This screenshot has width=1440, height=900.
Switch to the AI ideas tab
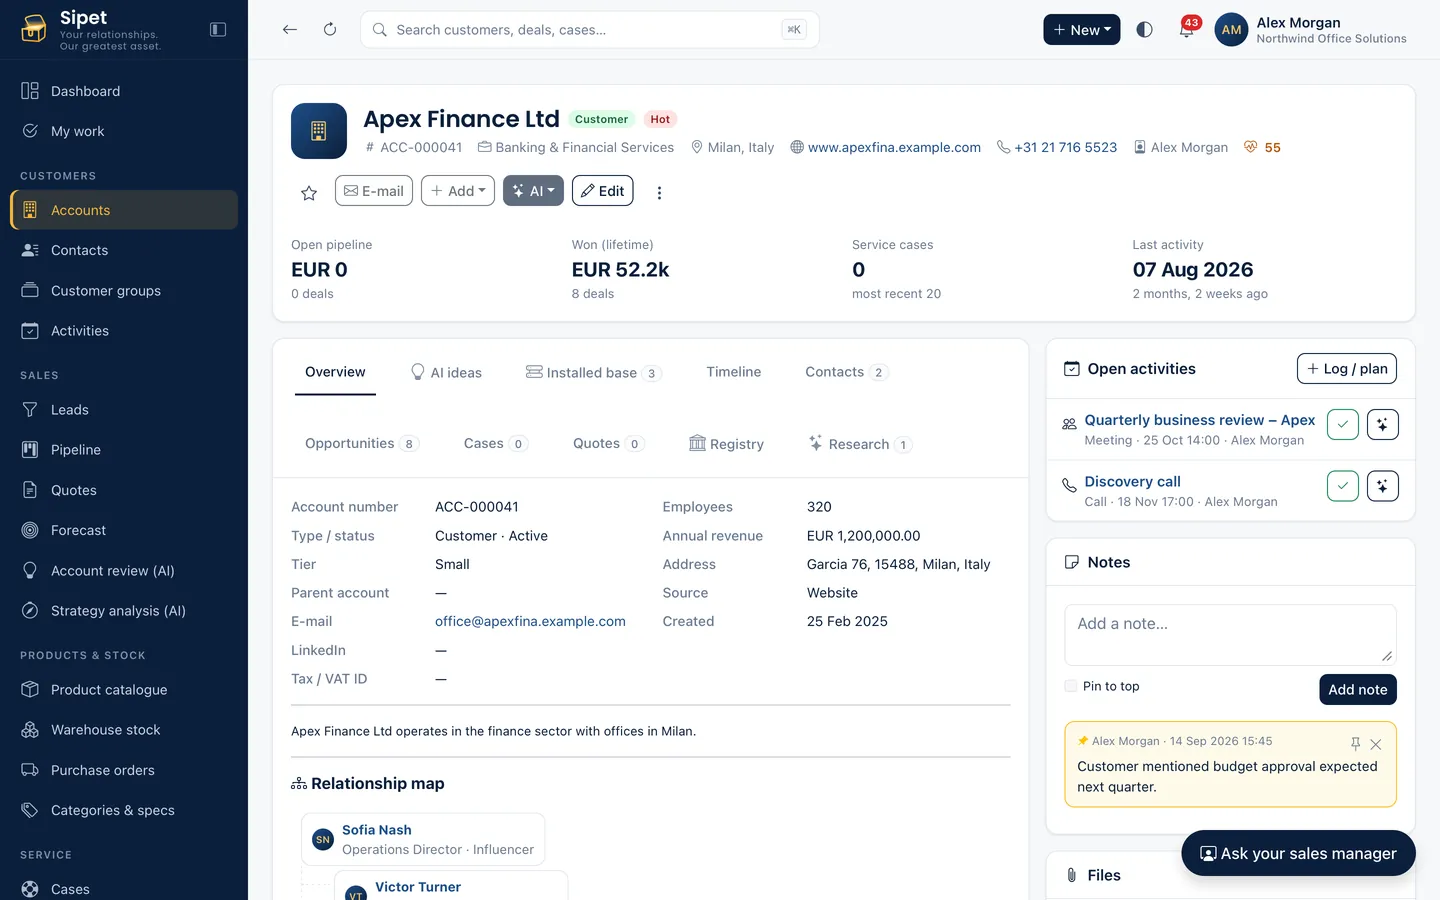(446, 372)
